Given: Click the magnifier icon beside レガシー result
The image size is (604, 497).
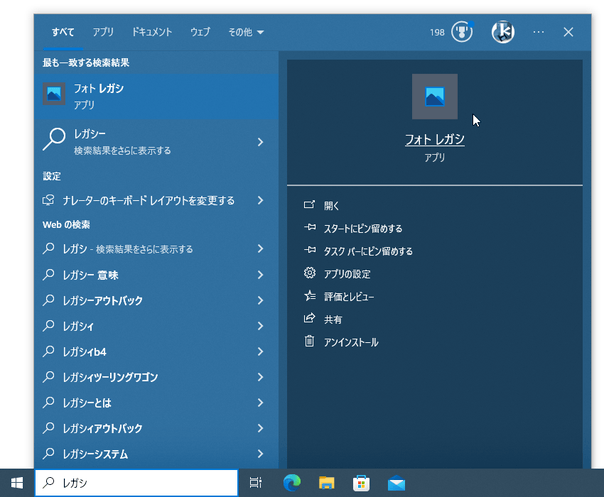Looking at the screenshot, I should click(54, 139).
